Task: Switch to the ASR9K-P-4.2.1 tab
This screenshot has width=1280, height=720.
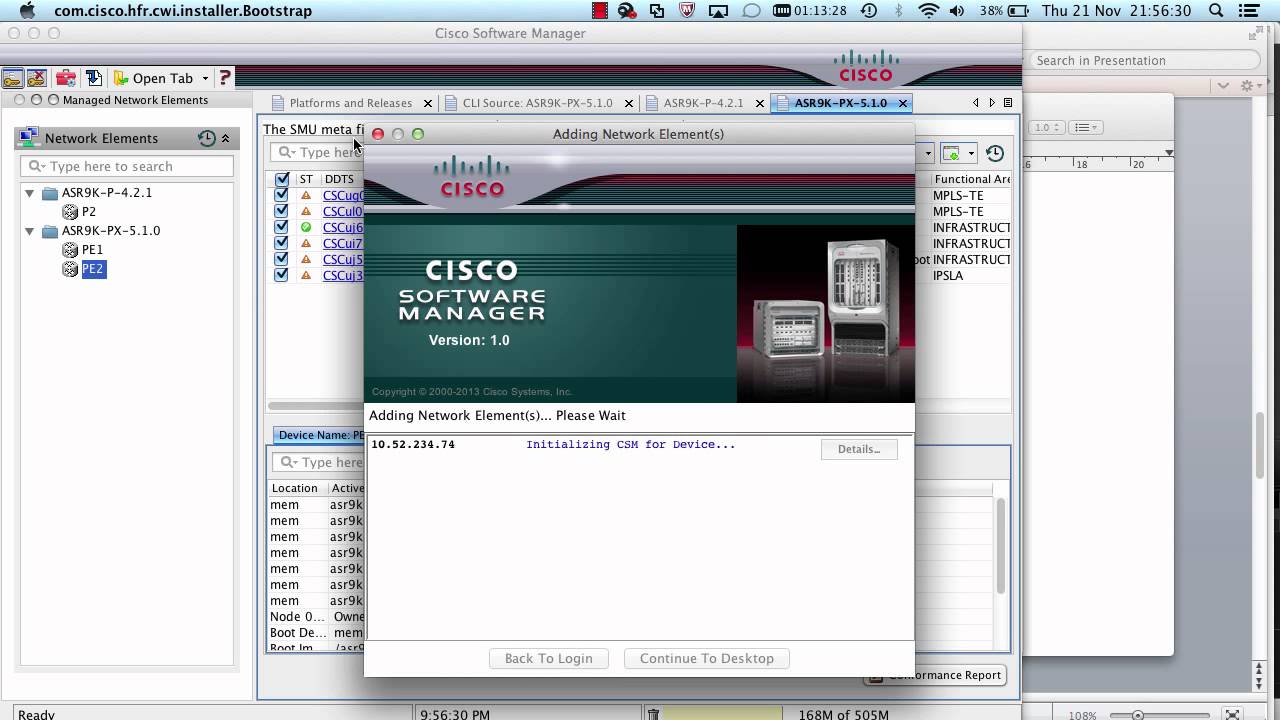Action: pos(703,103)
